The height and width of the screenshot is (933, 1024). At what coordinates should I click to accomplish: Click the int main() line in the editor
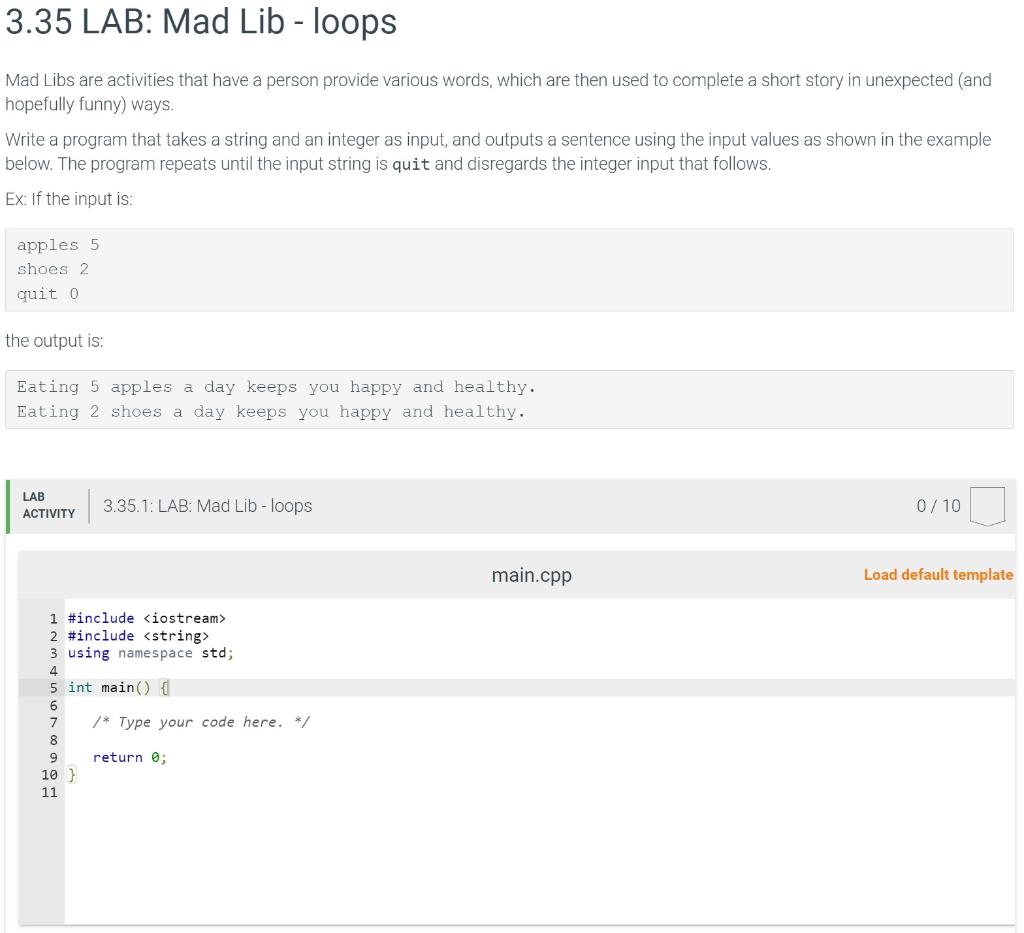pyautogui.click(x=117, y=687)
